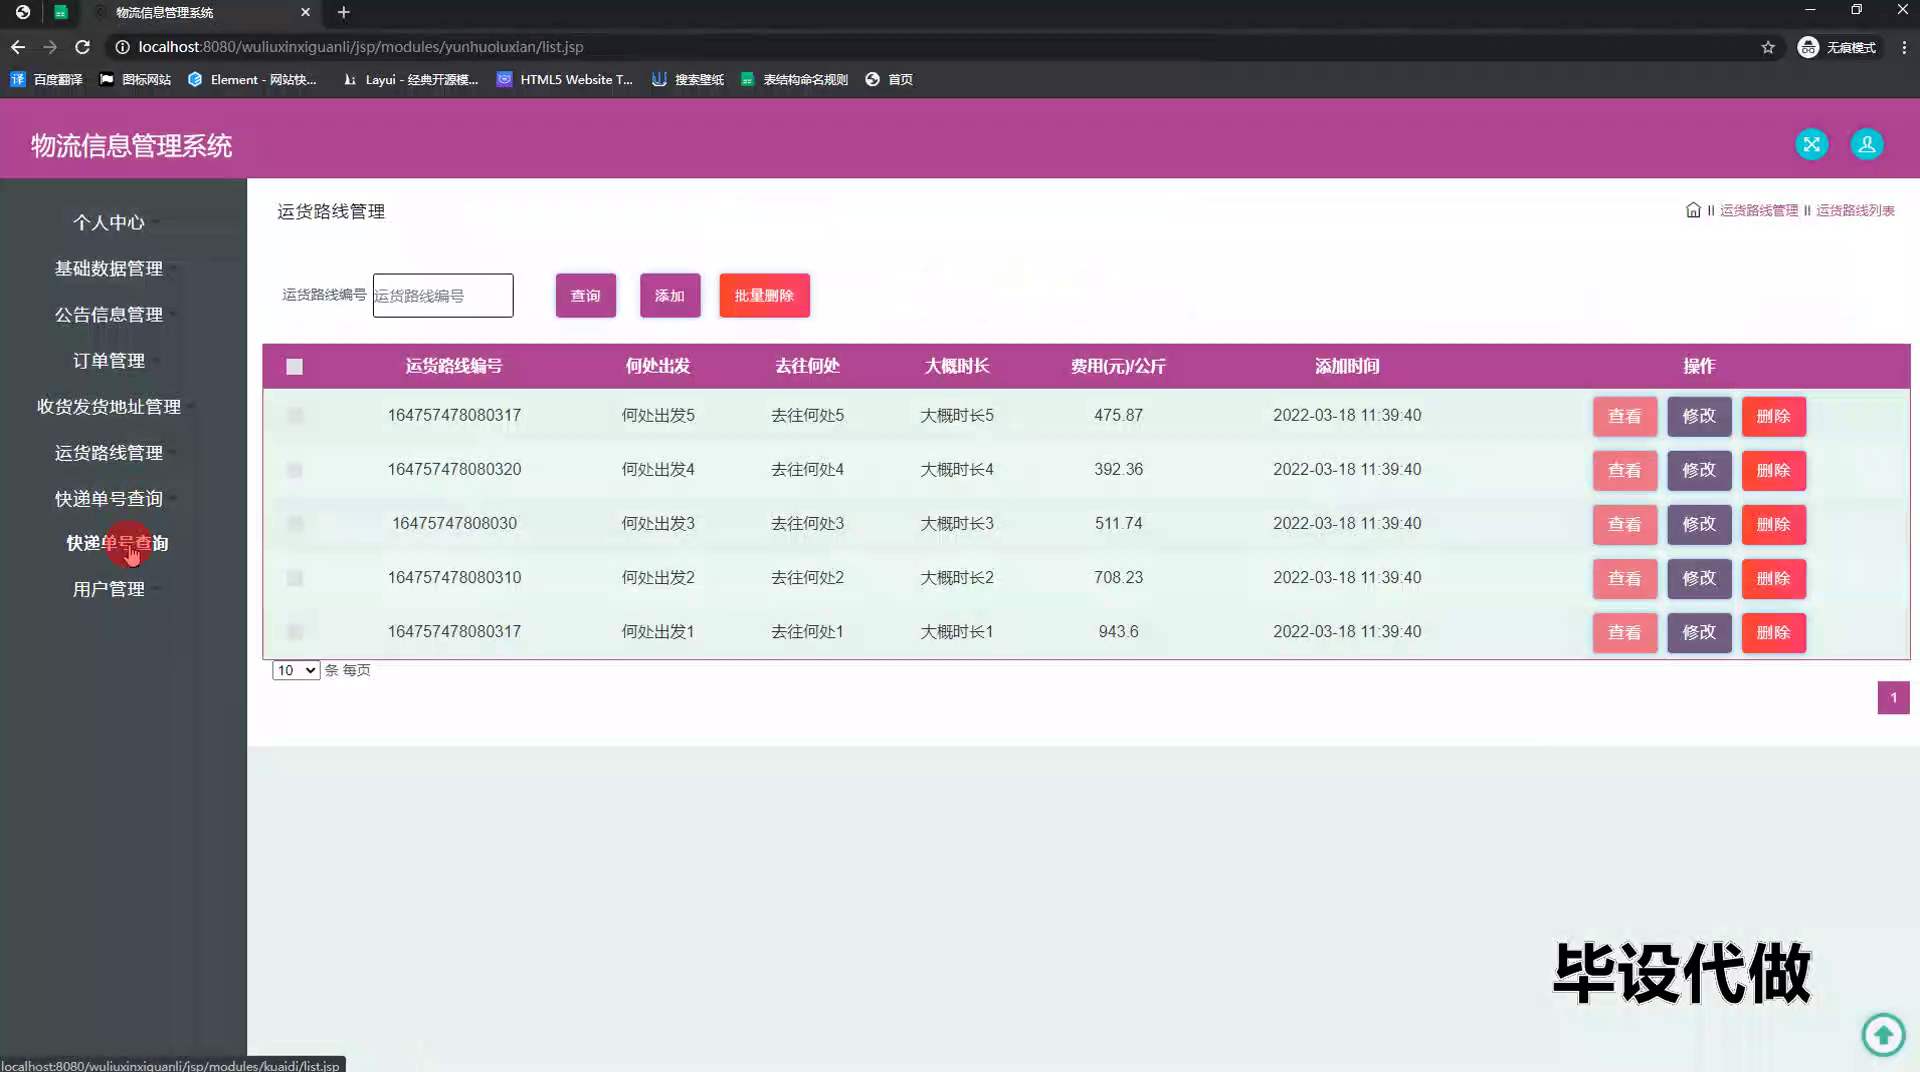Open browser menu three-dot icon
1920x1072 pixels.
click(1904, 47)
